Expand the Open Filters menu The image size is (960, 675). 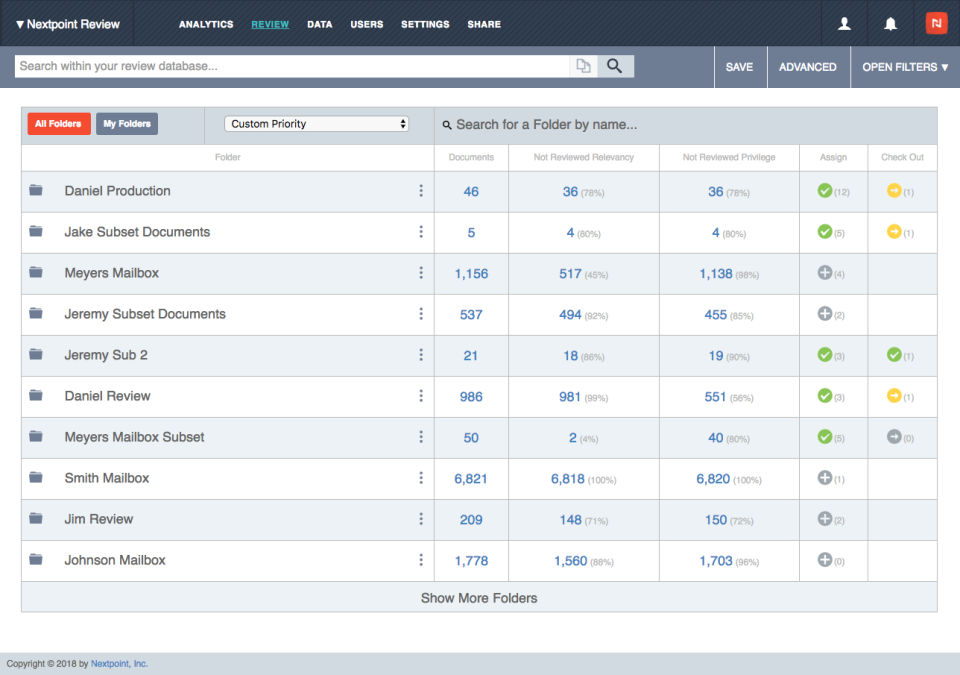(905, 67)
